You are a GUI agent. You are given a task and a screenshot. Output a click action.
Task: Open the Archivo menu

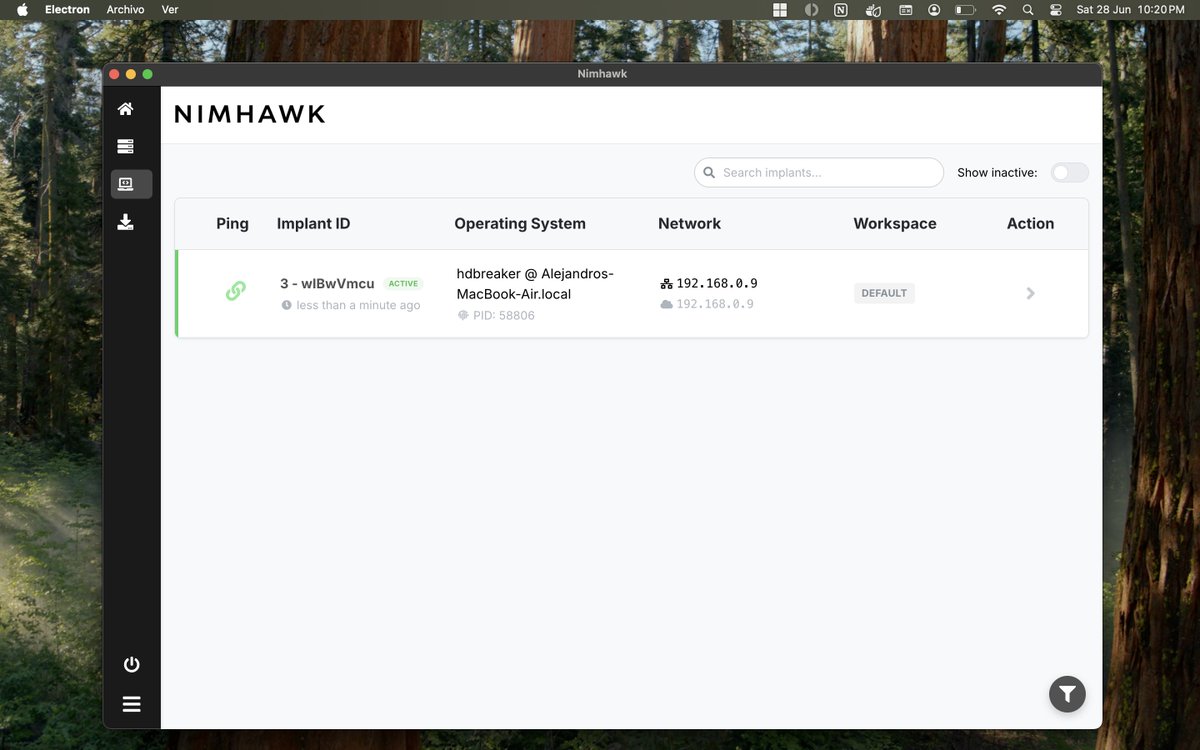click(x=125, y=9)
